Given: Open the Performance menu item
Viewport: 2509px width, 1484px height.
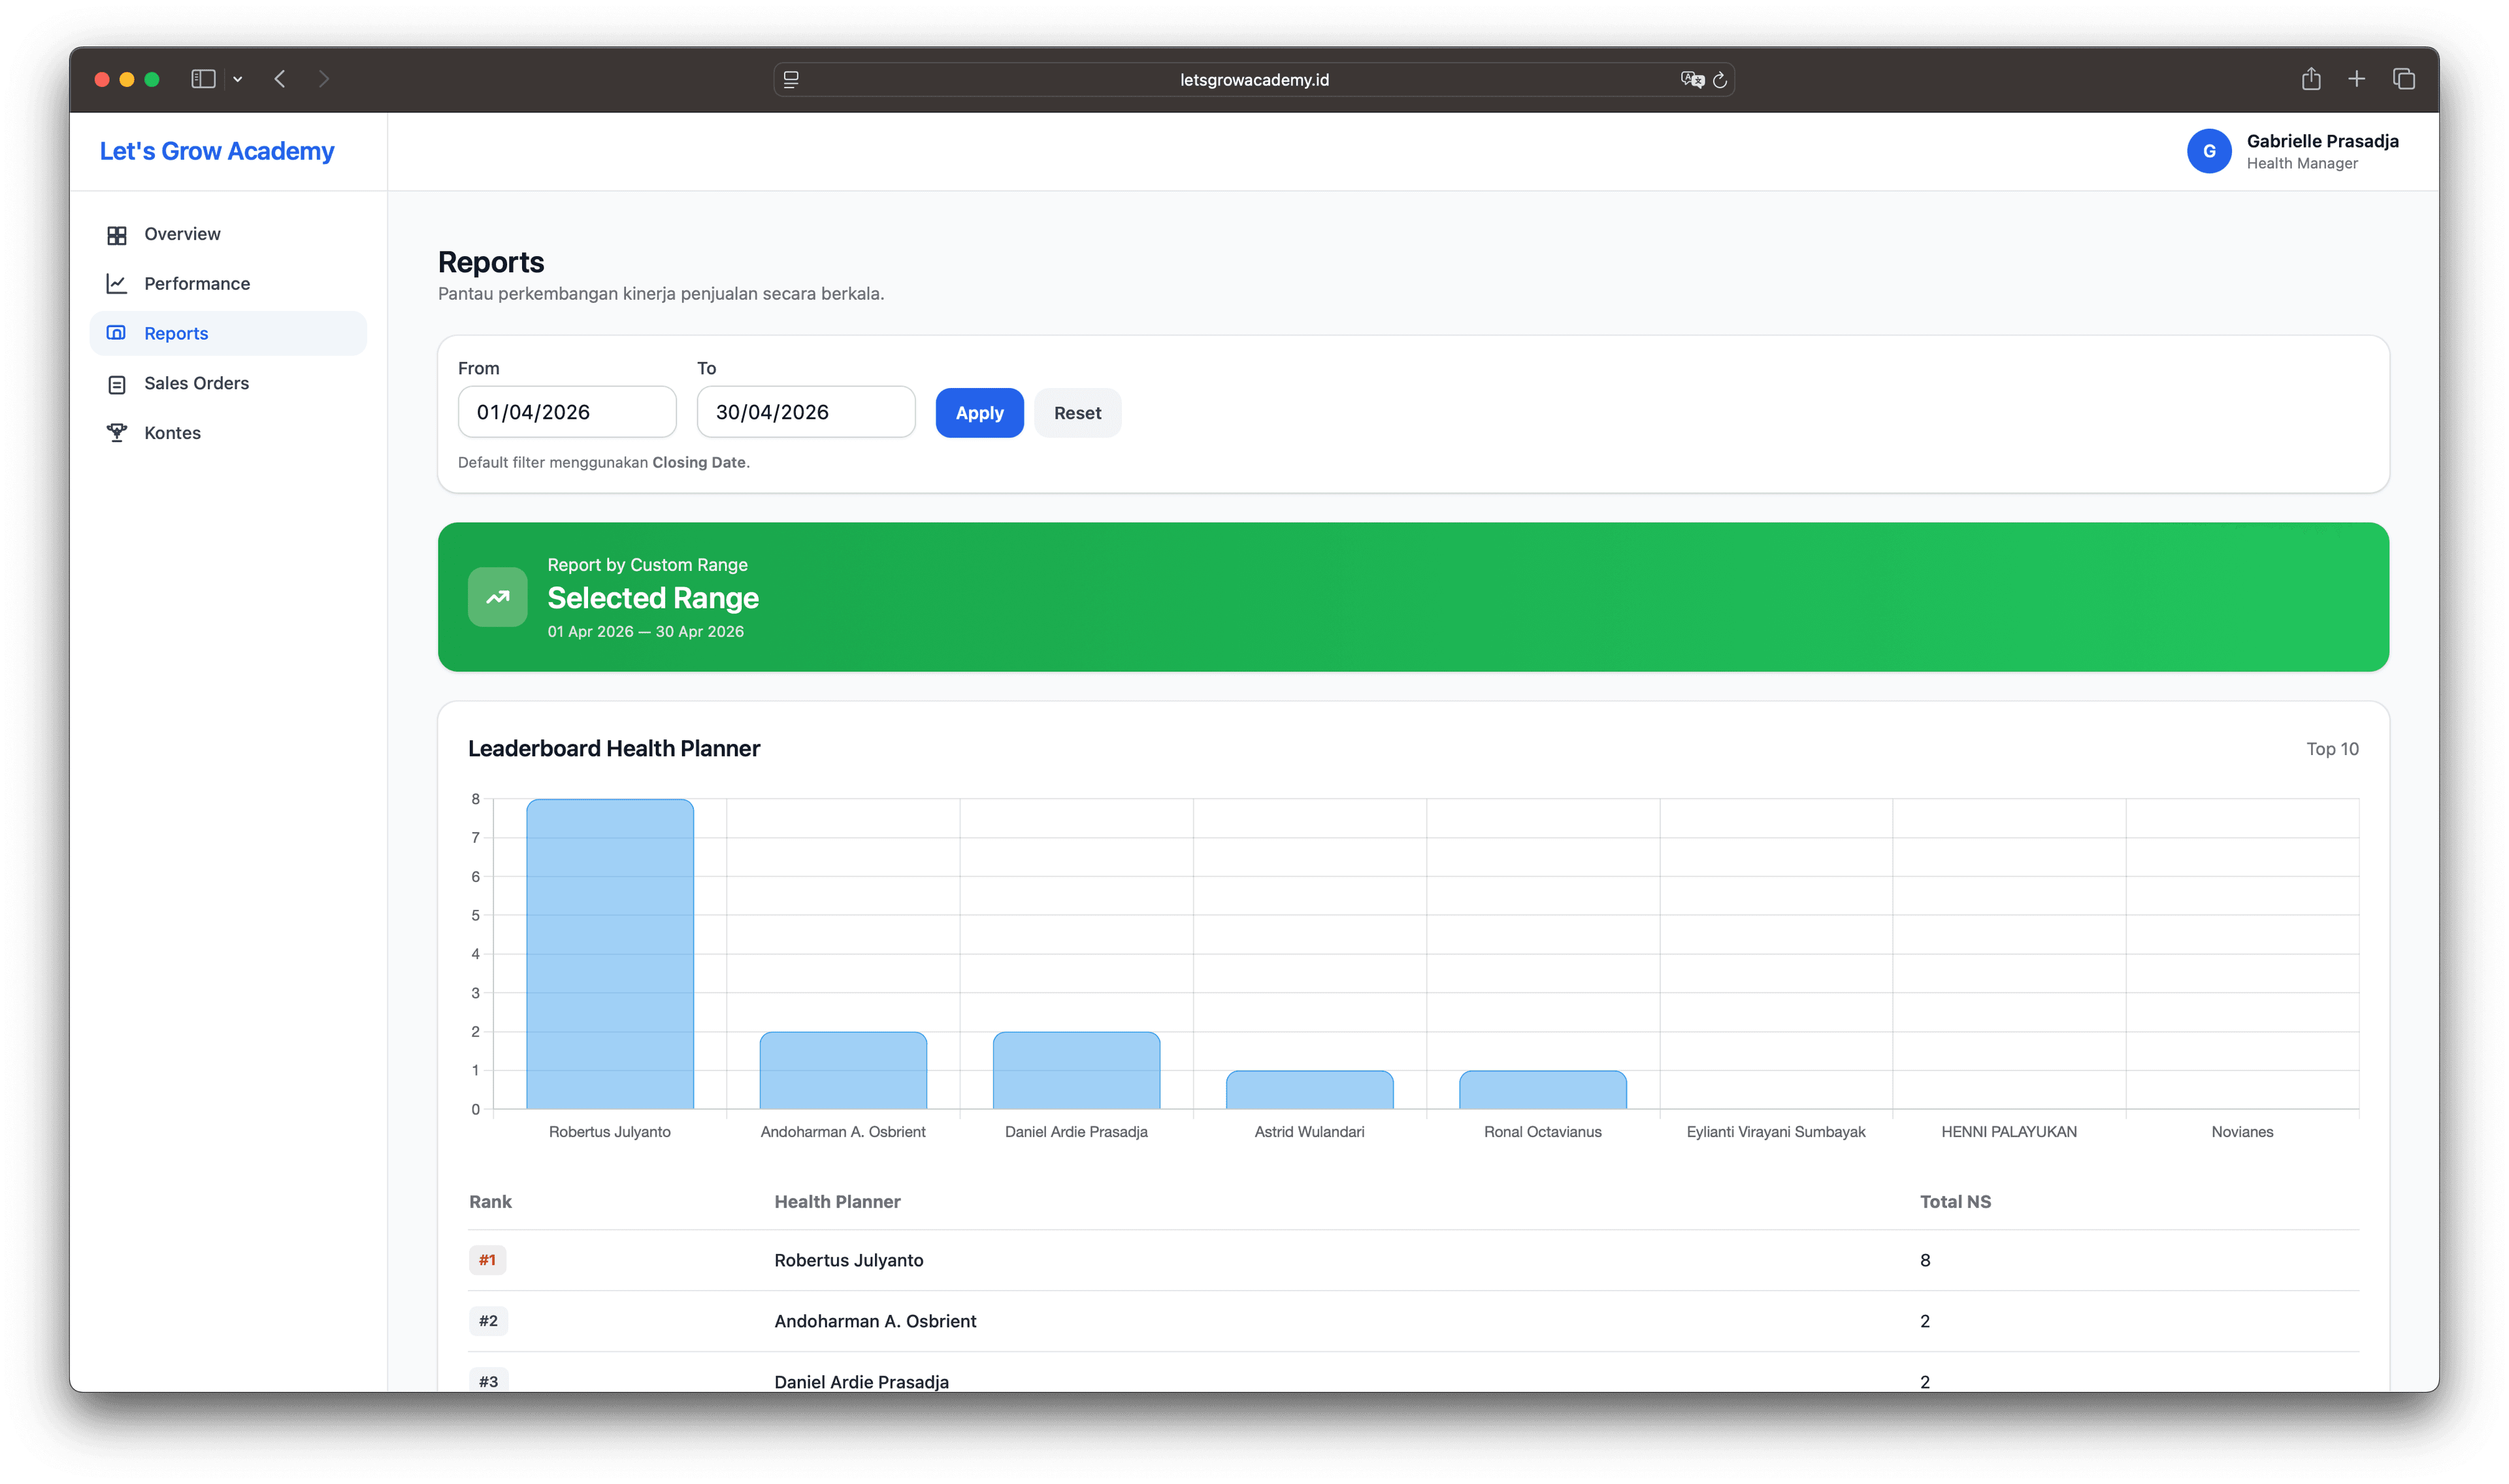Looking at the screenshot, I should coord(228,284).
